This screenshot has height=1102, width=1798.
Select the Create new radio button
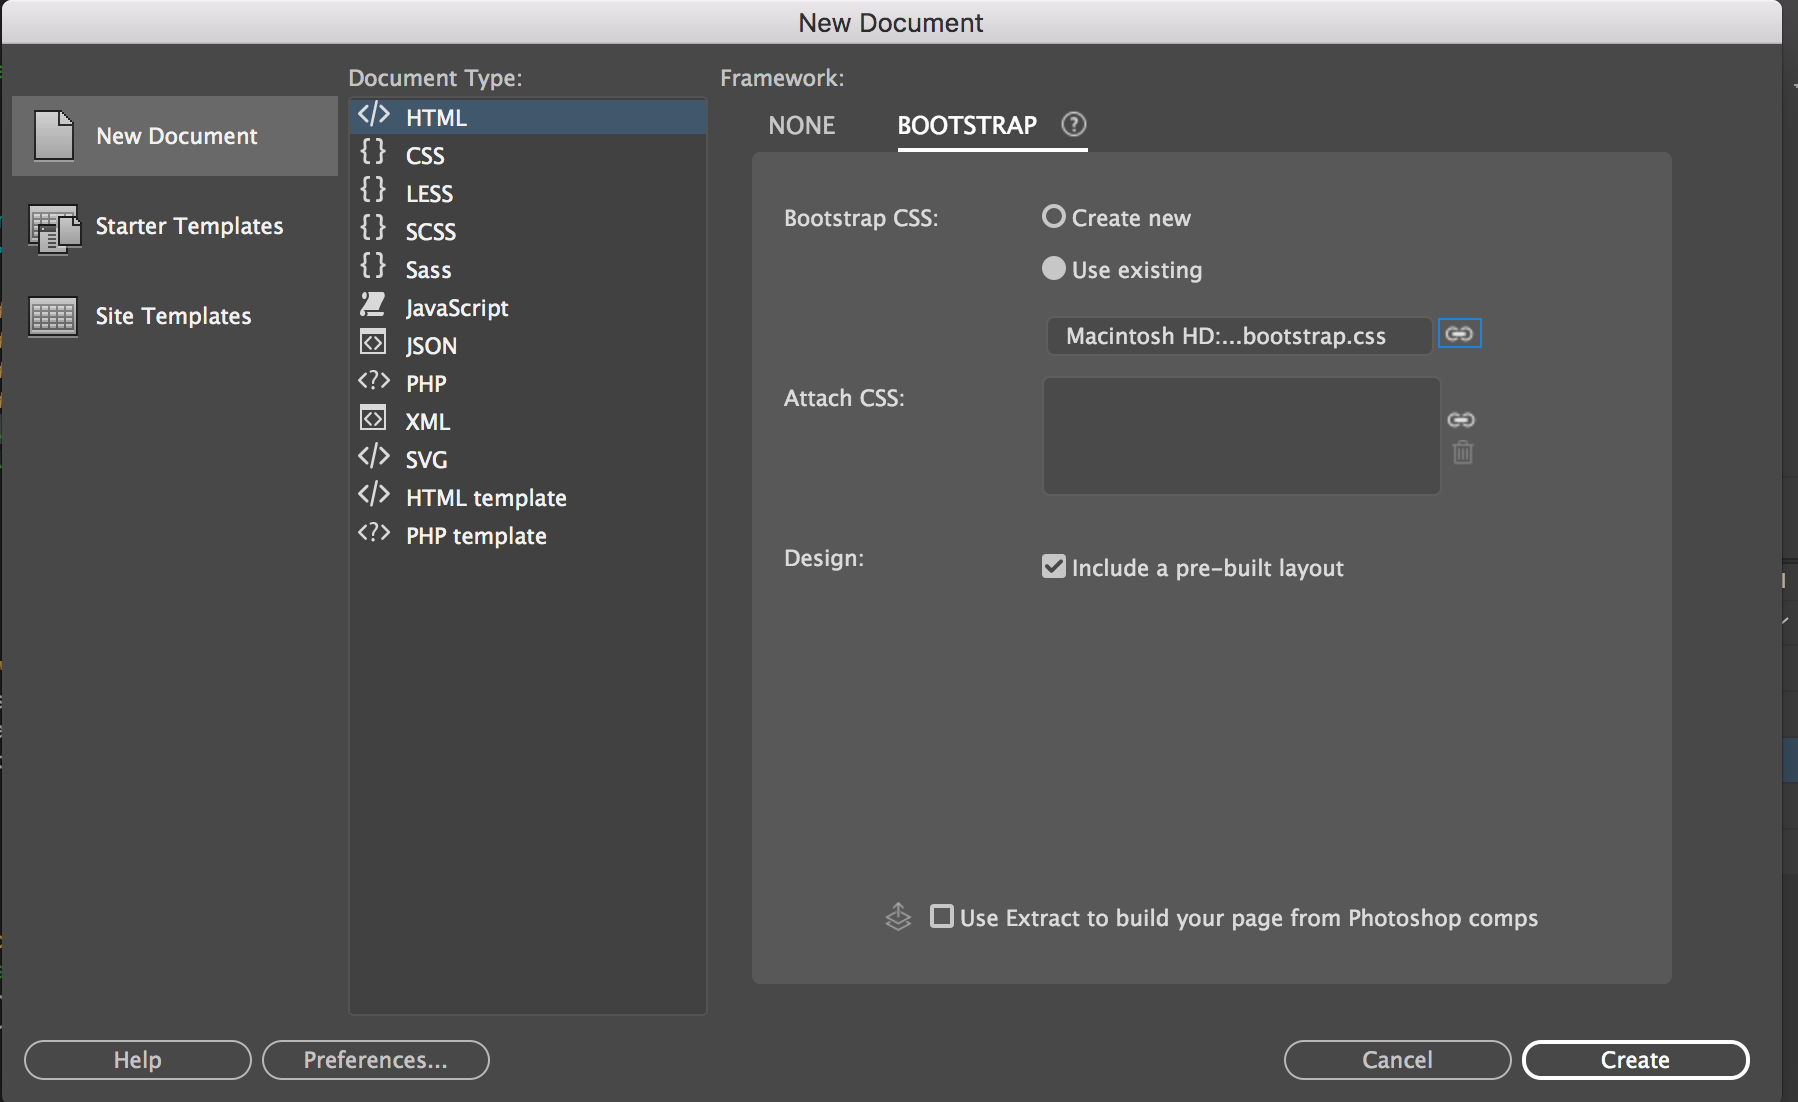[1053, 216]
